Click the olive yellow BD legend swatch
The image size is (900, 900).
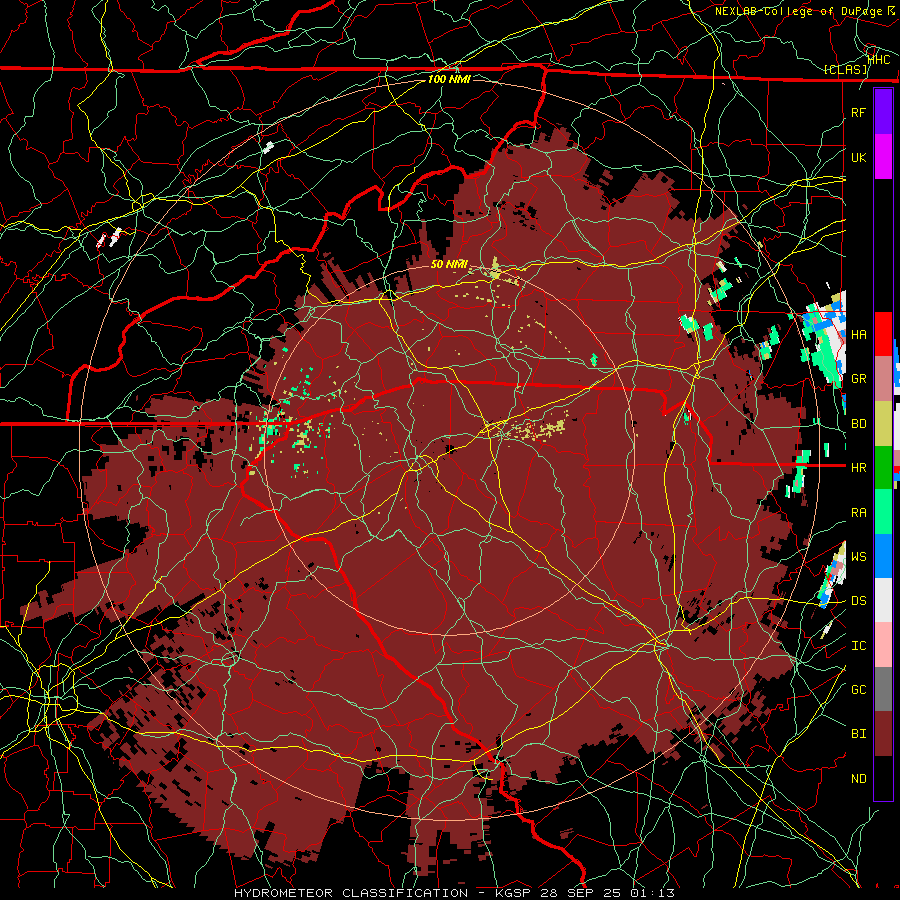[883, 424]
